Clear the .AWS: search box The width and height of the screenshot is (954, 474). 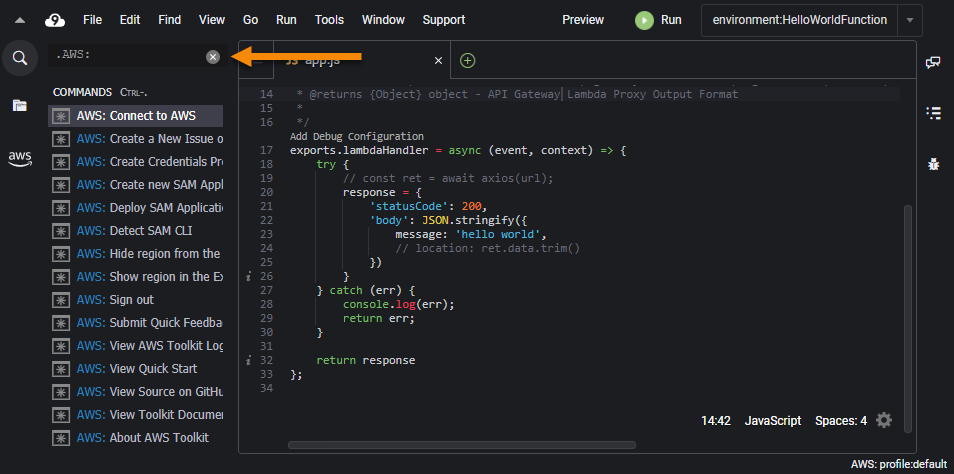[x=212, y=57]
